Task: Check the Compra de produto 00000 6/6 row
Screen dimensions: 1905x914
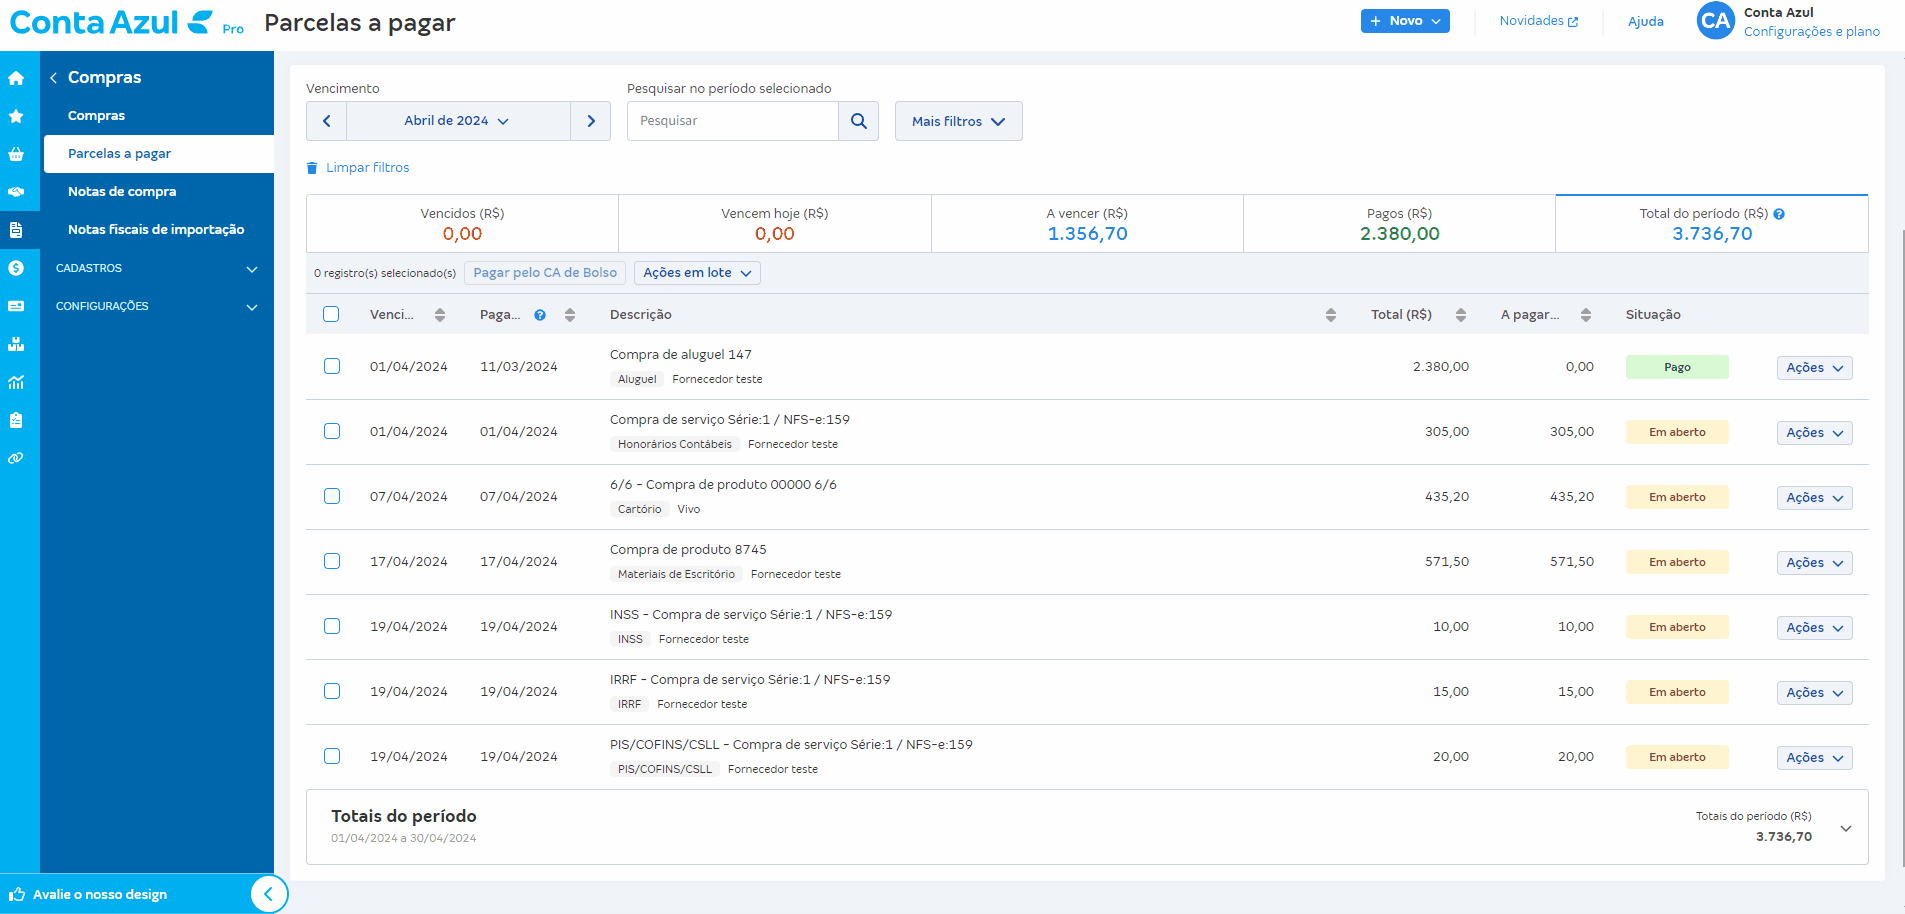Action: 331,496
